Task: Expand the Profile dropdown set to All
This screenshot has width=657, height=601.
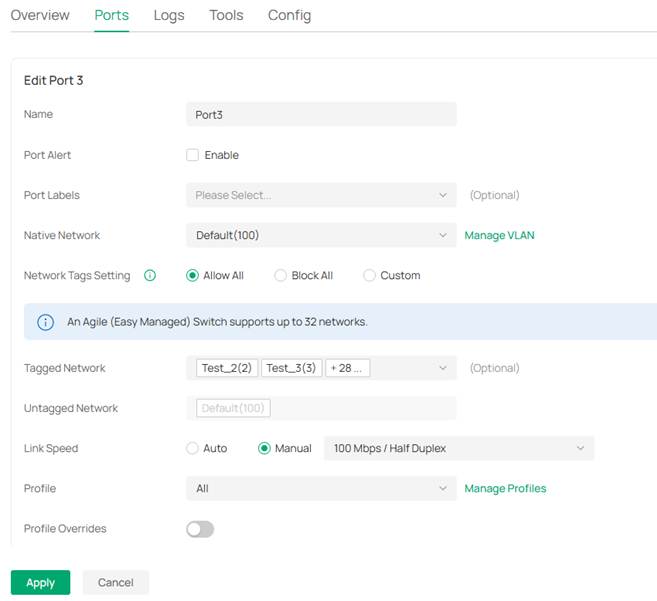Action: [x=320, y=489]
